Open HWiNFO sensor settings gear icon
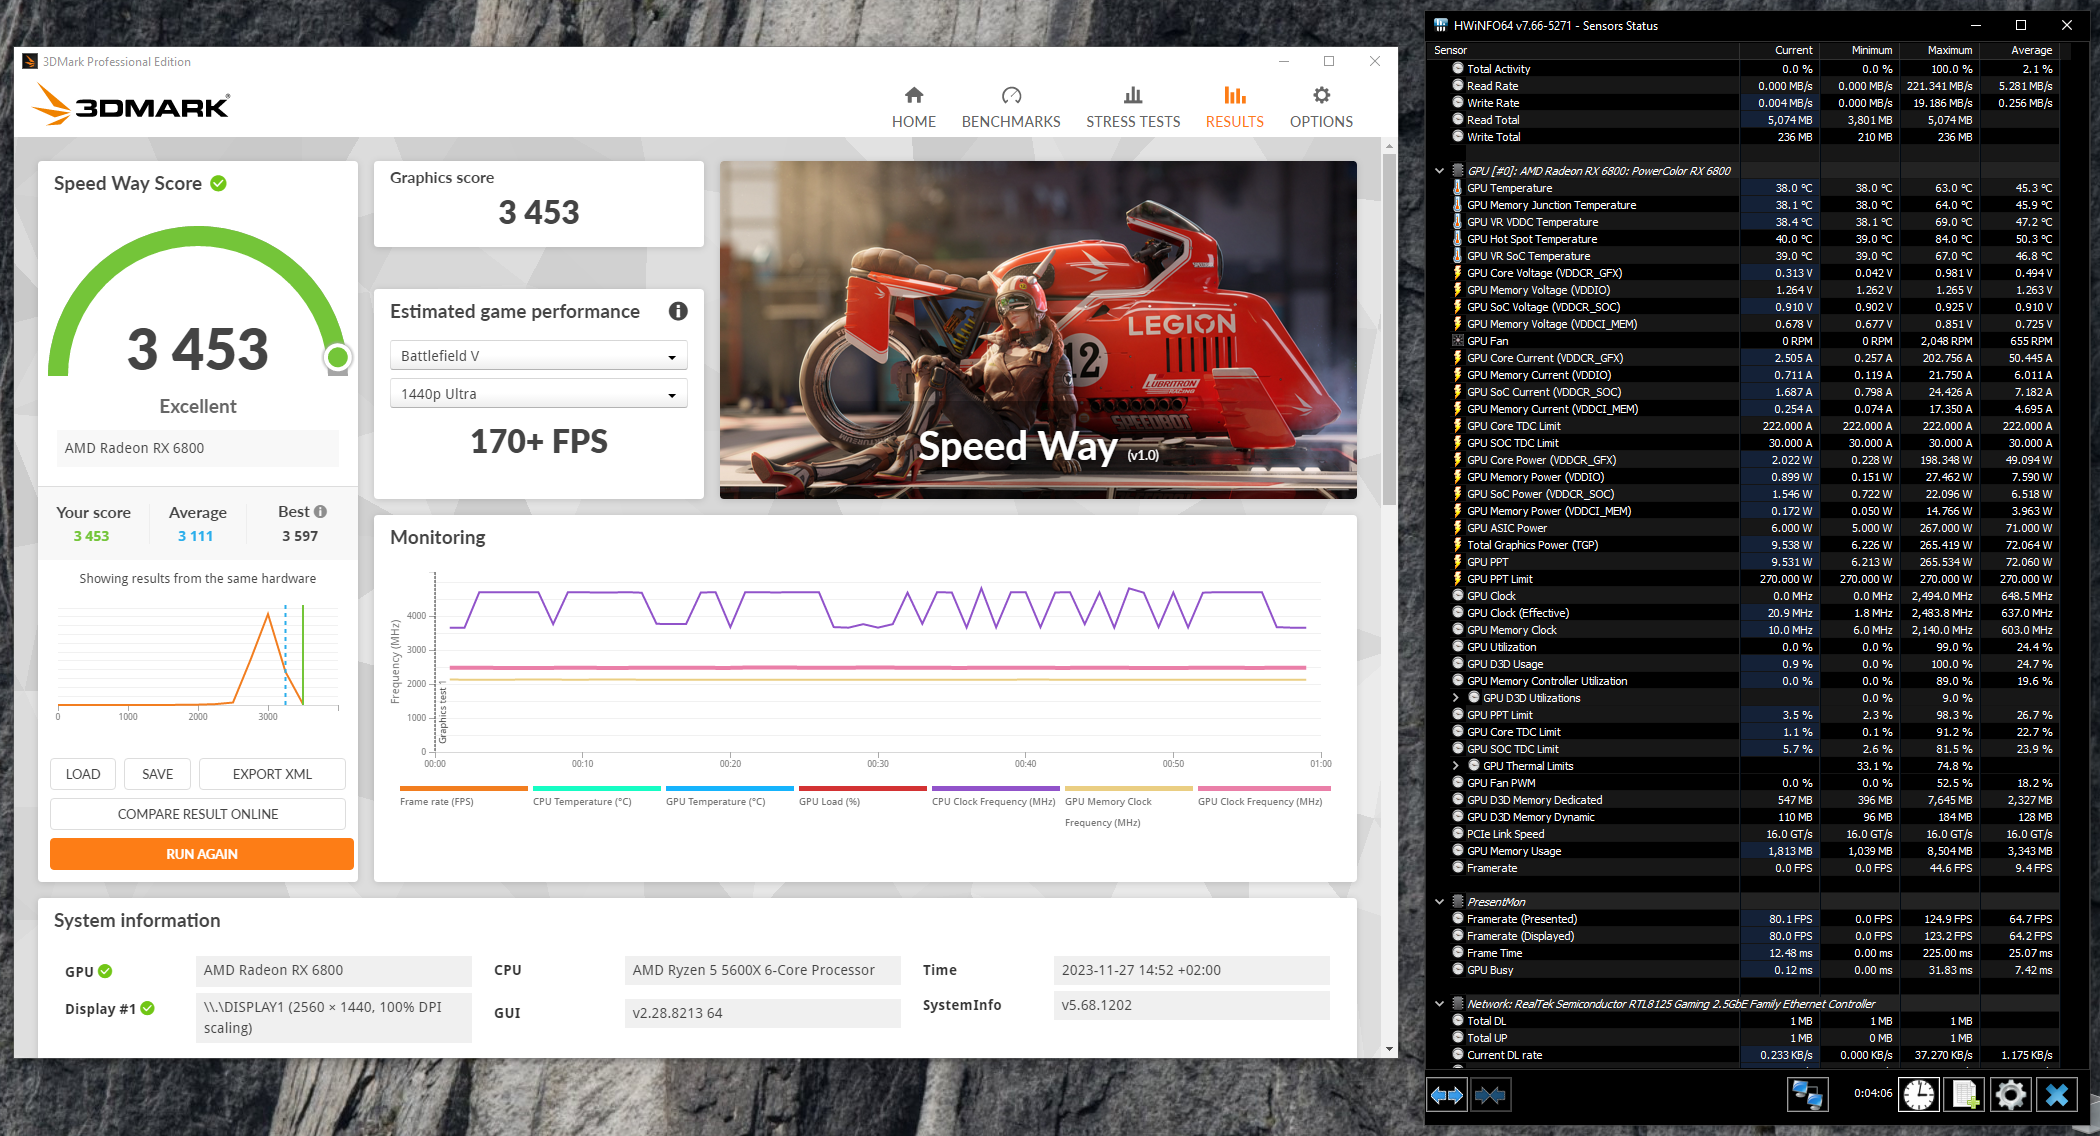This screenshot has height=1136, width=2100. 2011,1095
